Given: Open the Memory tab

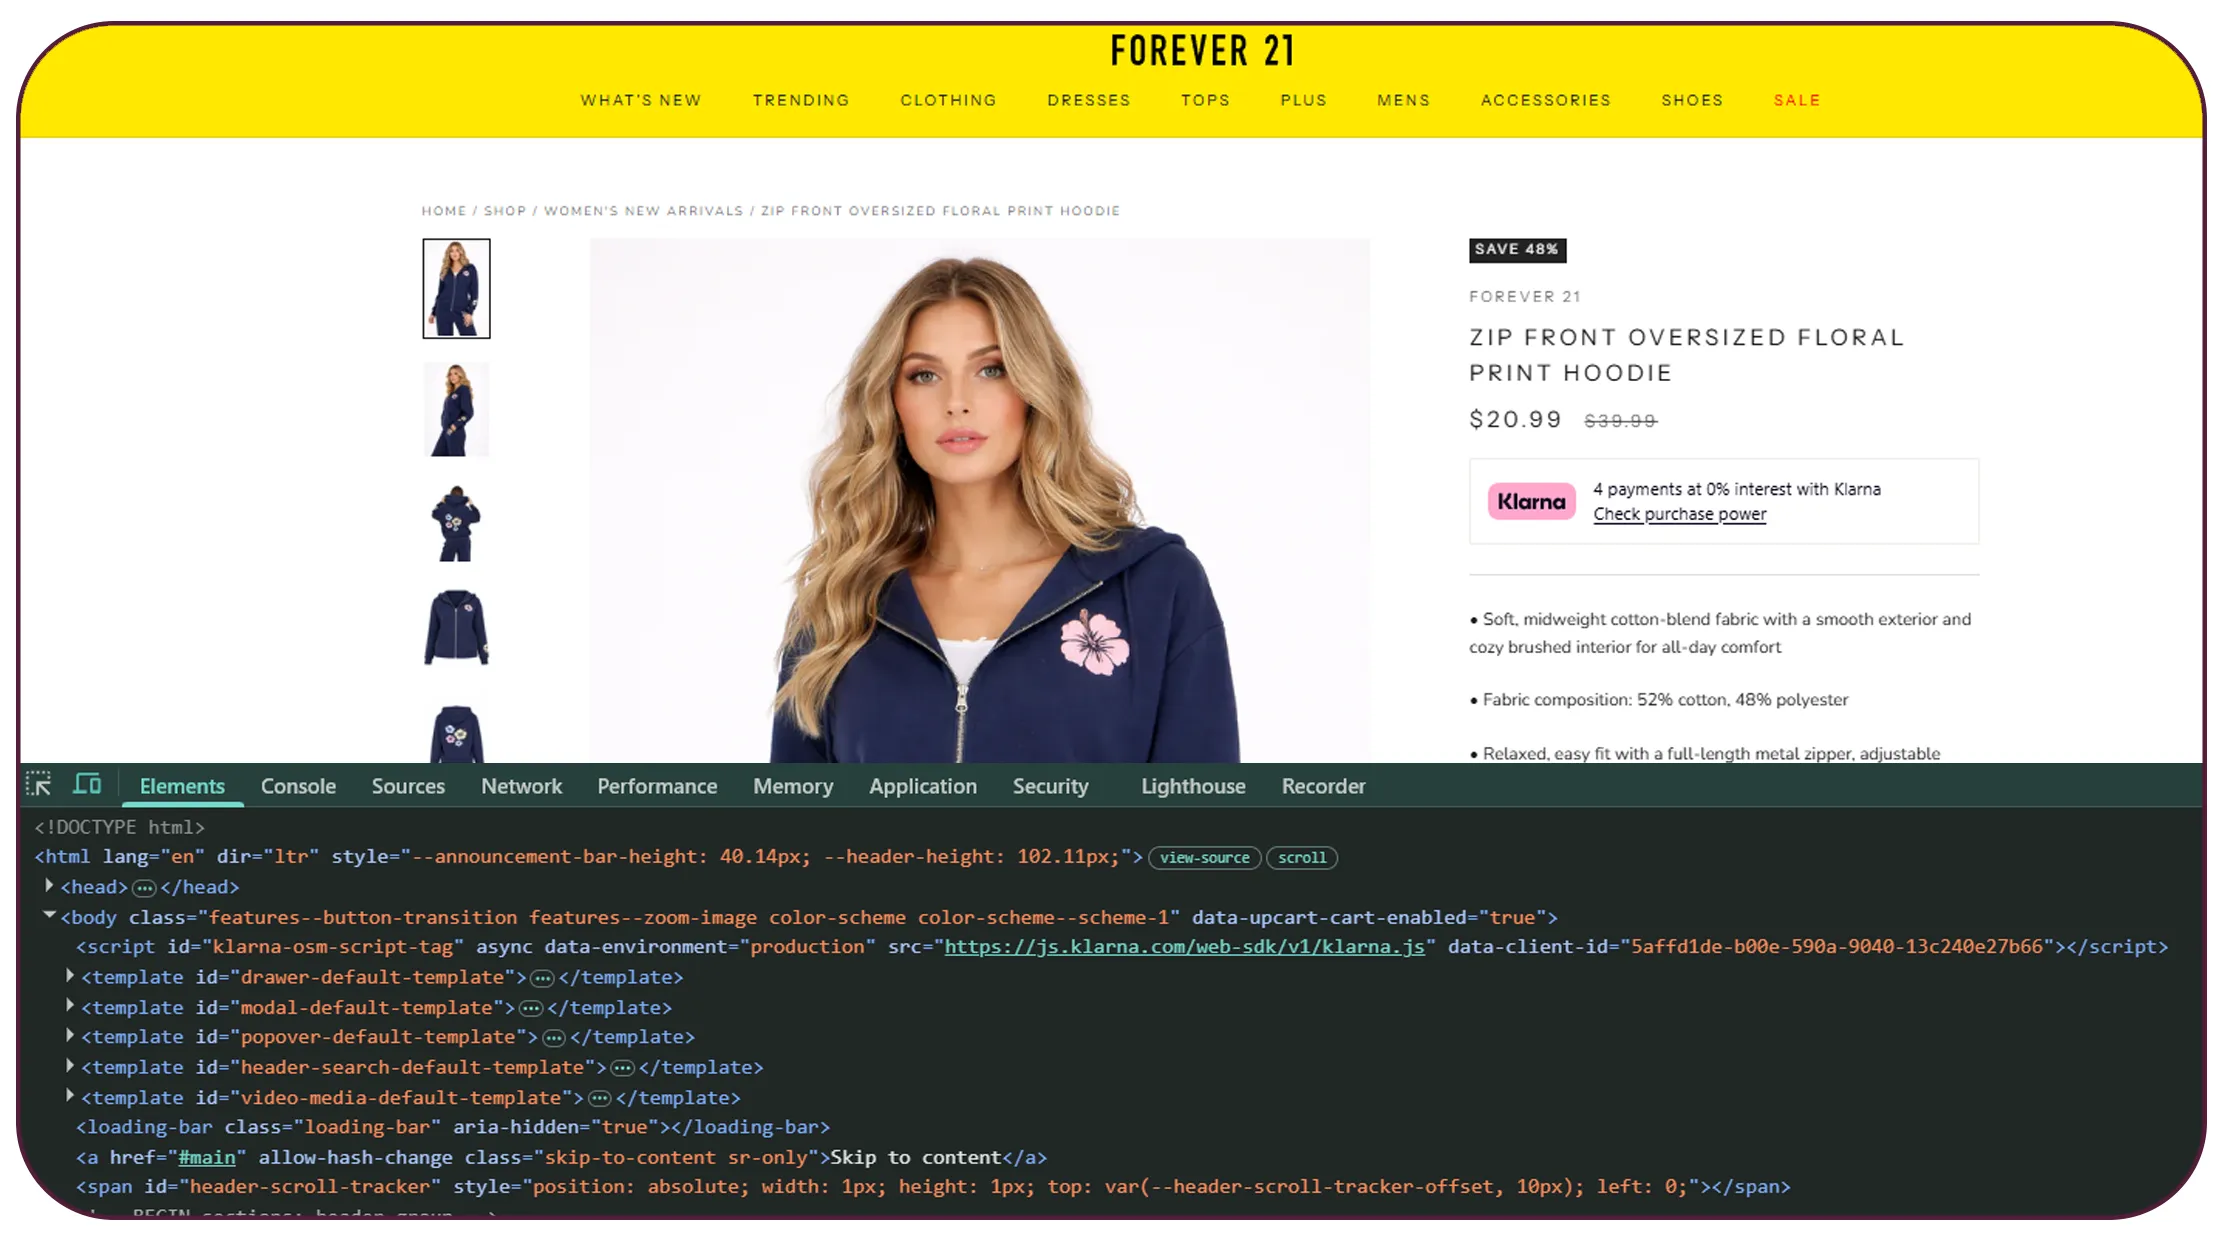Looking at the screenshot, I should (793, 786).
